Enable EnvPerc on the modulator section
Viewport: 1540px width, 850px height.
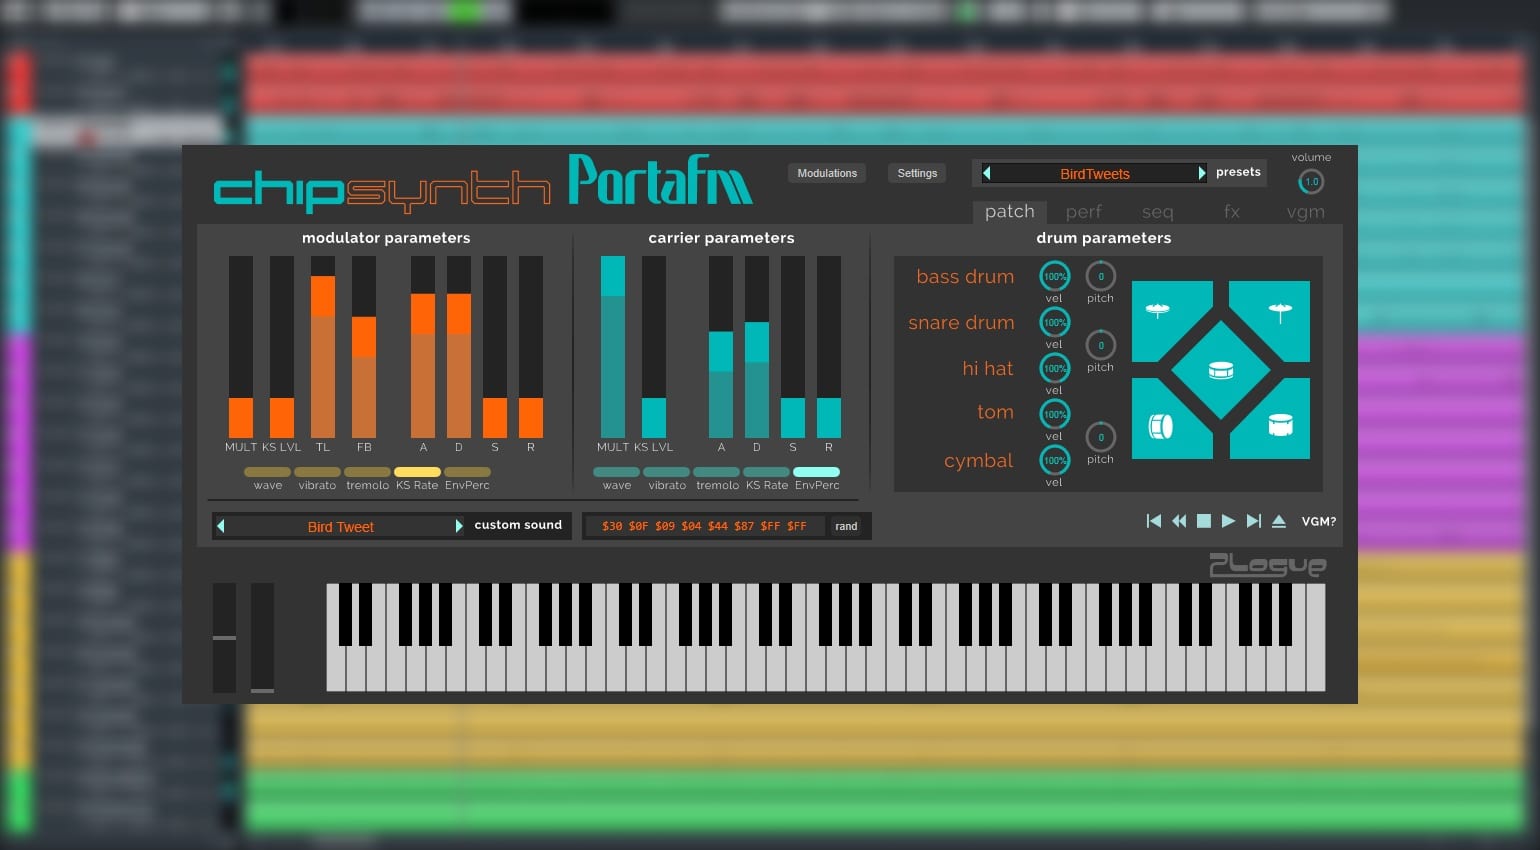[467, 471]
